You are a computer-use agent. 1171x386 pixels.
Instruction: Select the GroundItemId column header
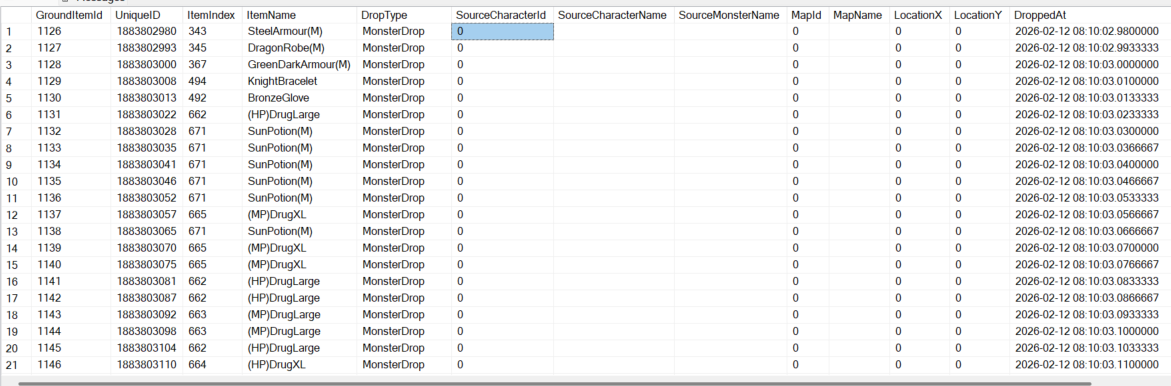[69, 15]
